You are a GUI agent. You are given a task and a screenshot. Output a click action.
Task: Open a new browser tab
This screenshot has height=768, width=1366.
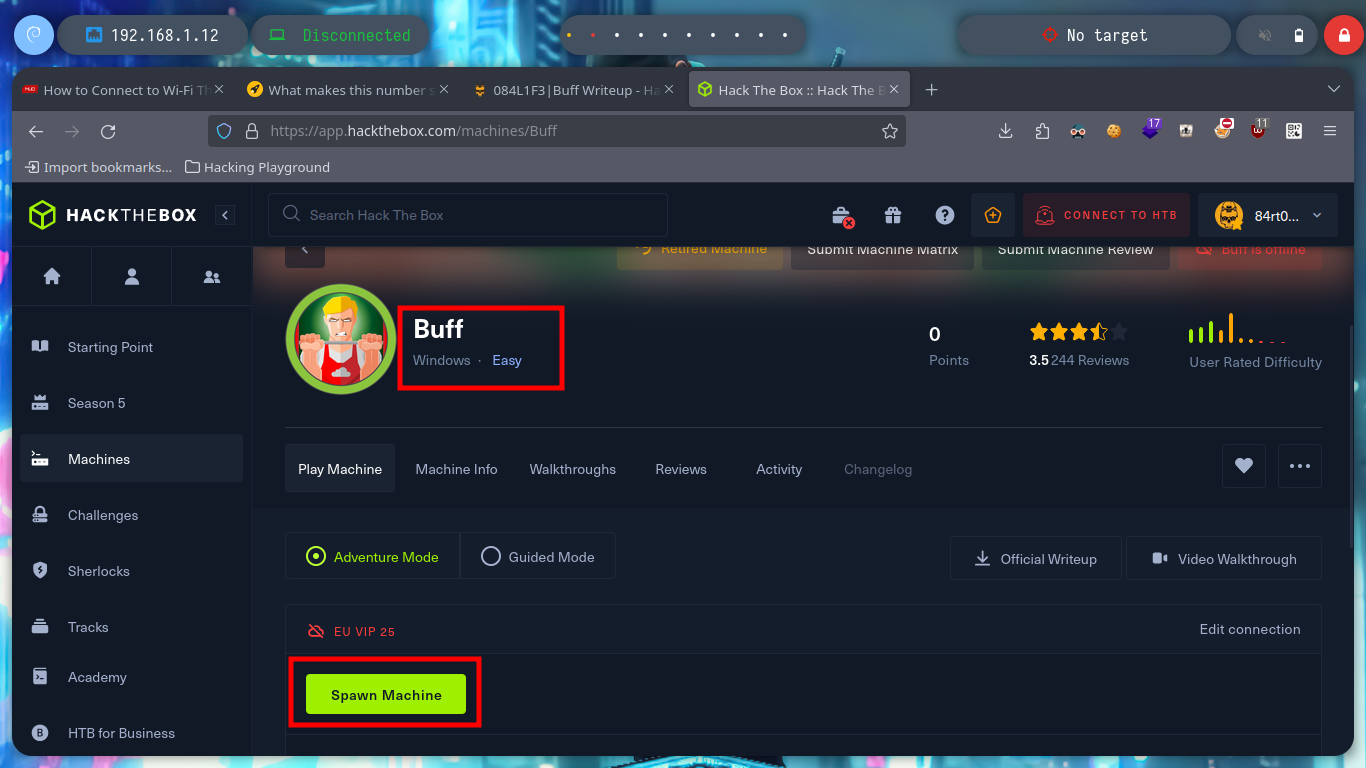point(931,90)
